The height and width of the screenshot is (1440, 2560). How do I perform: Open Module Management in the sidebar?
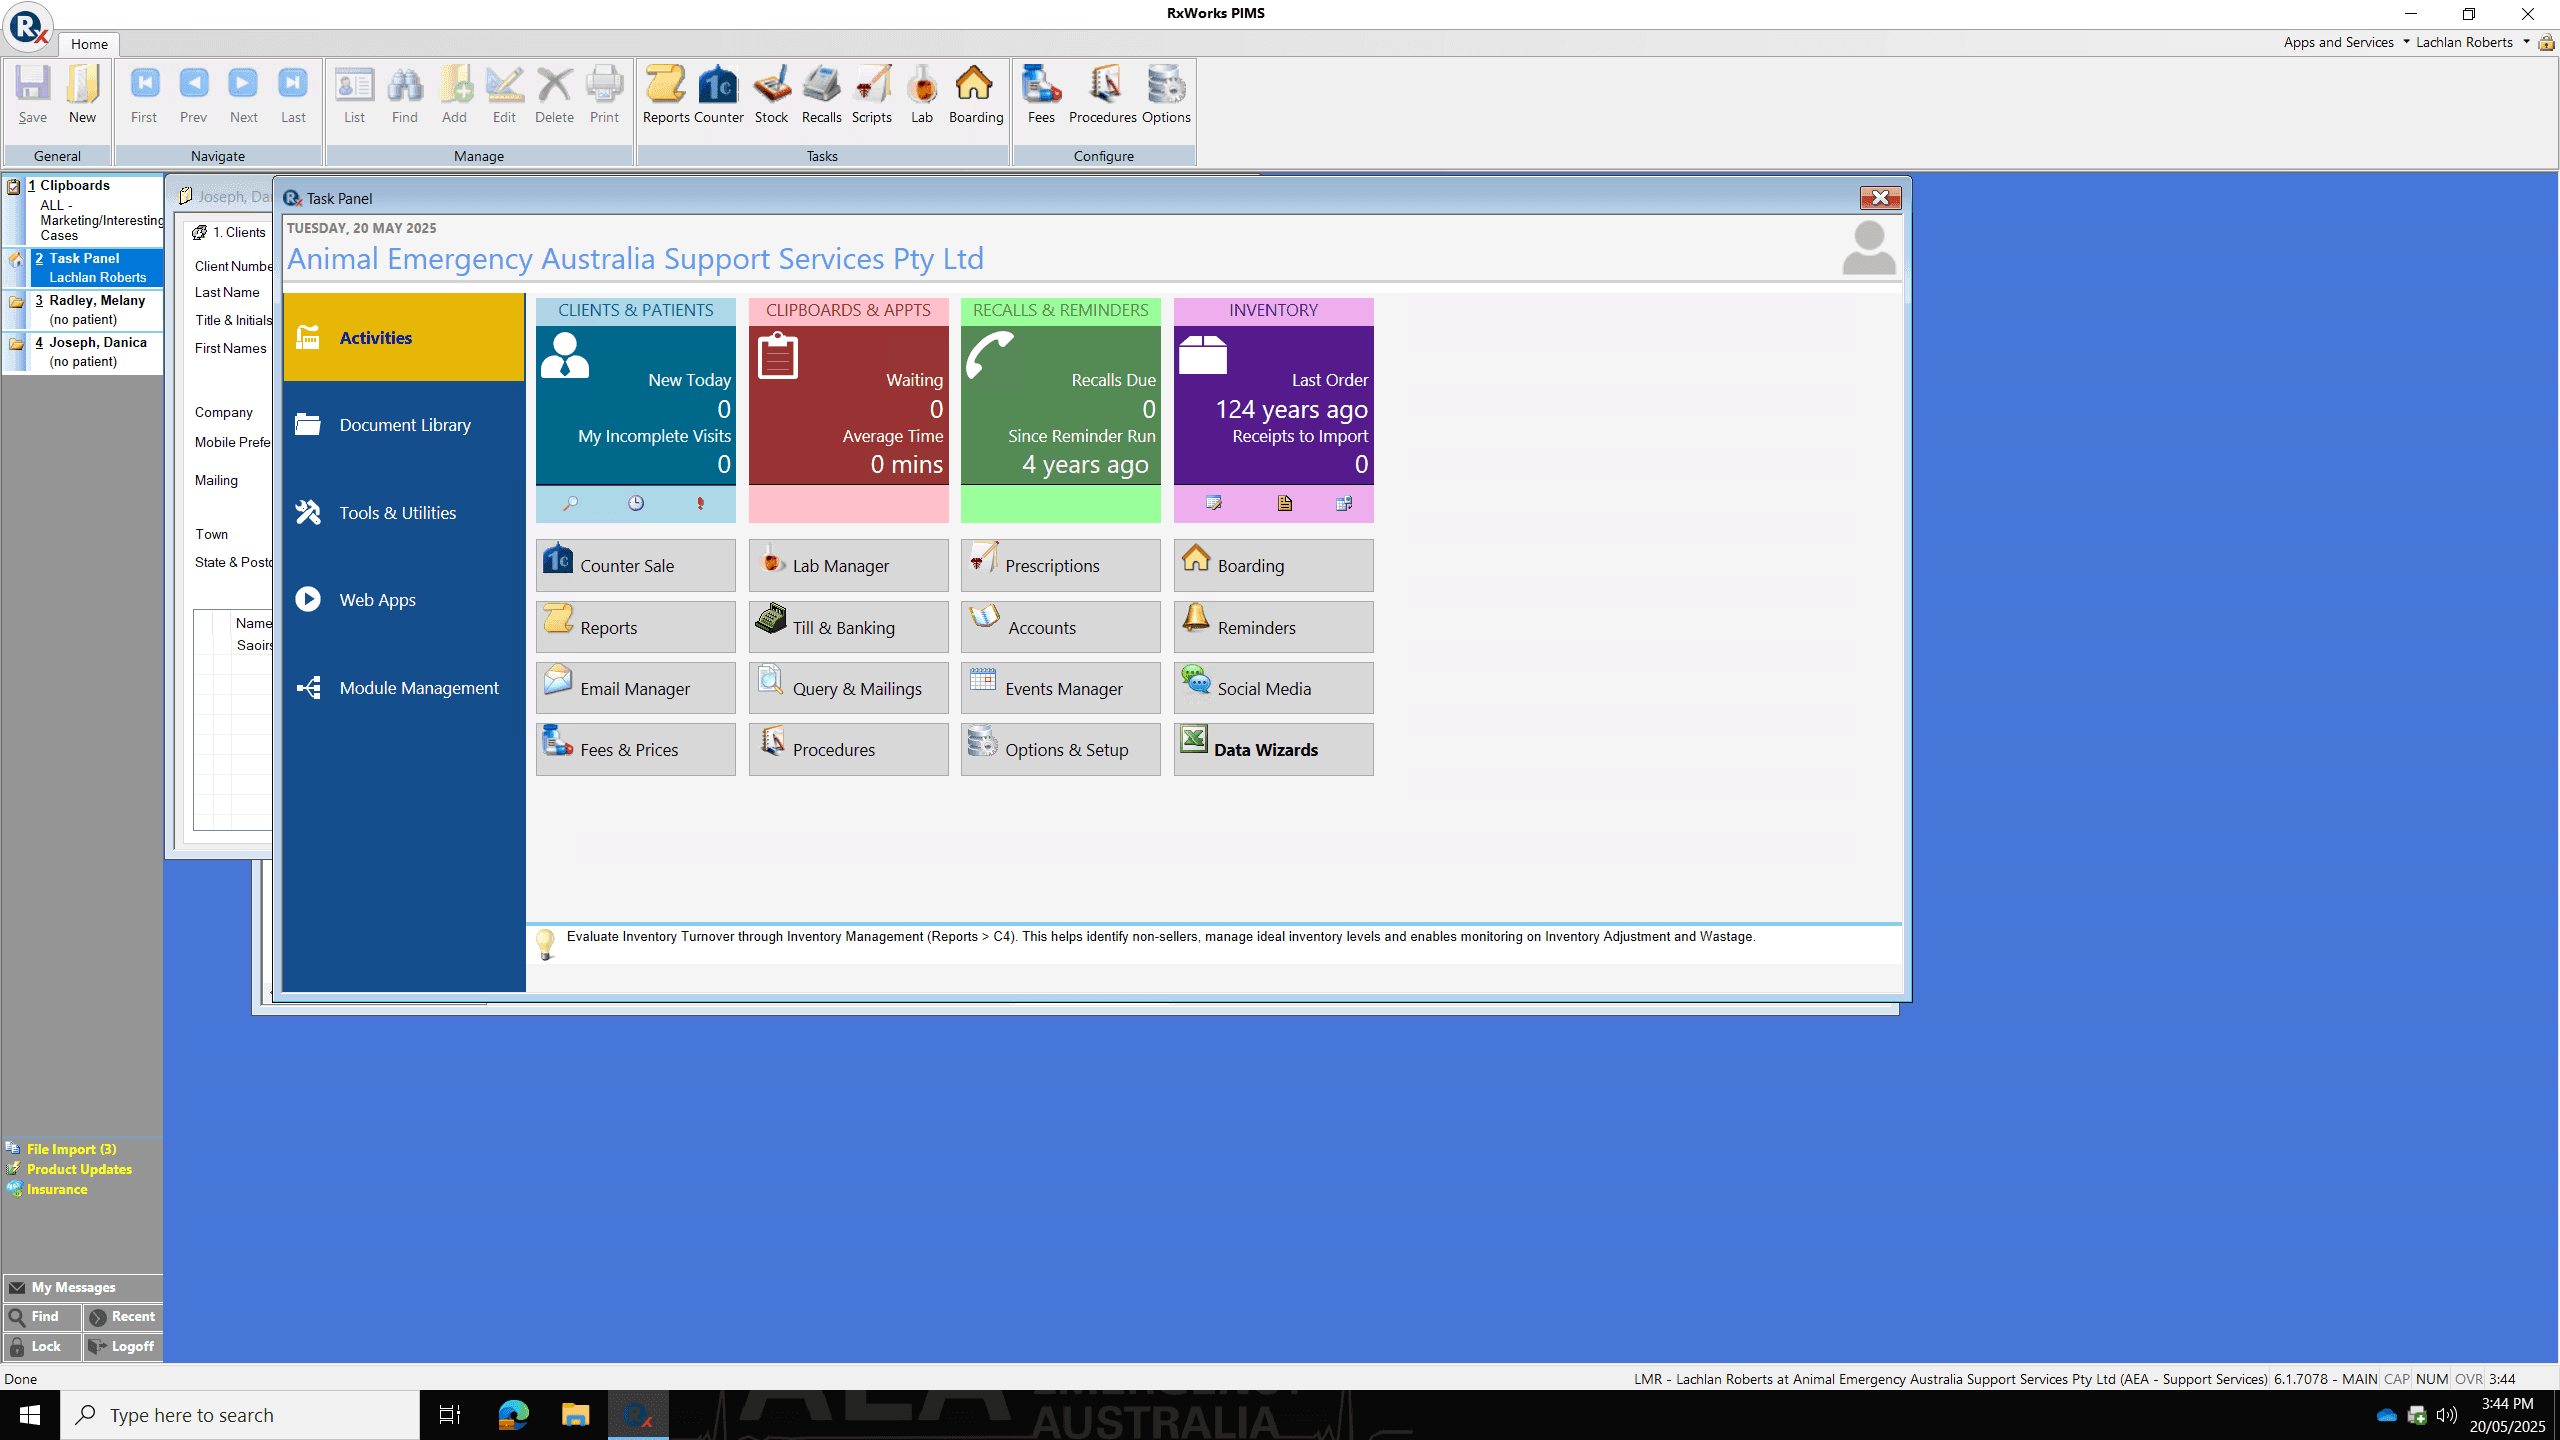click(404, 687)
